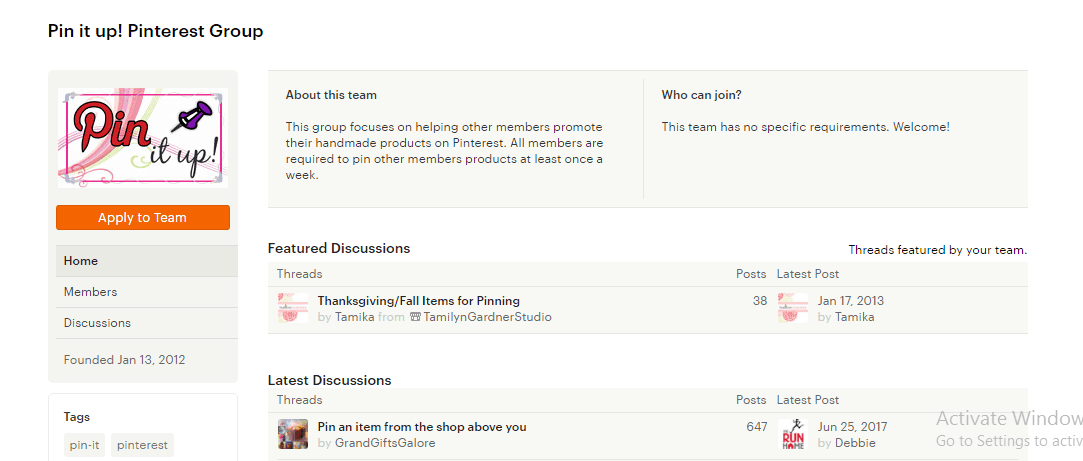Viewport: 1083px width, 461px height.
Task: Click the Pin it up! Pinterest Group title
Action: click(x=156, y=31)
